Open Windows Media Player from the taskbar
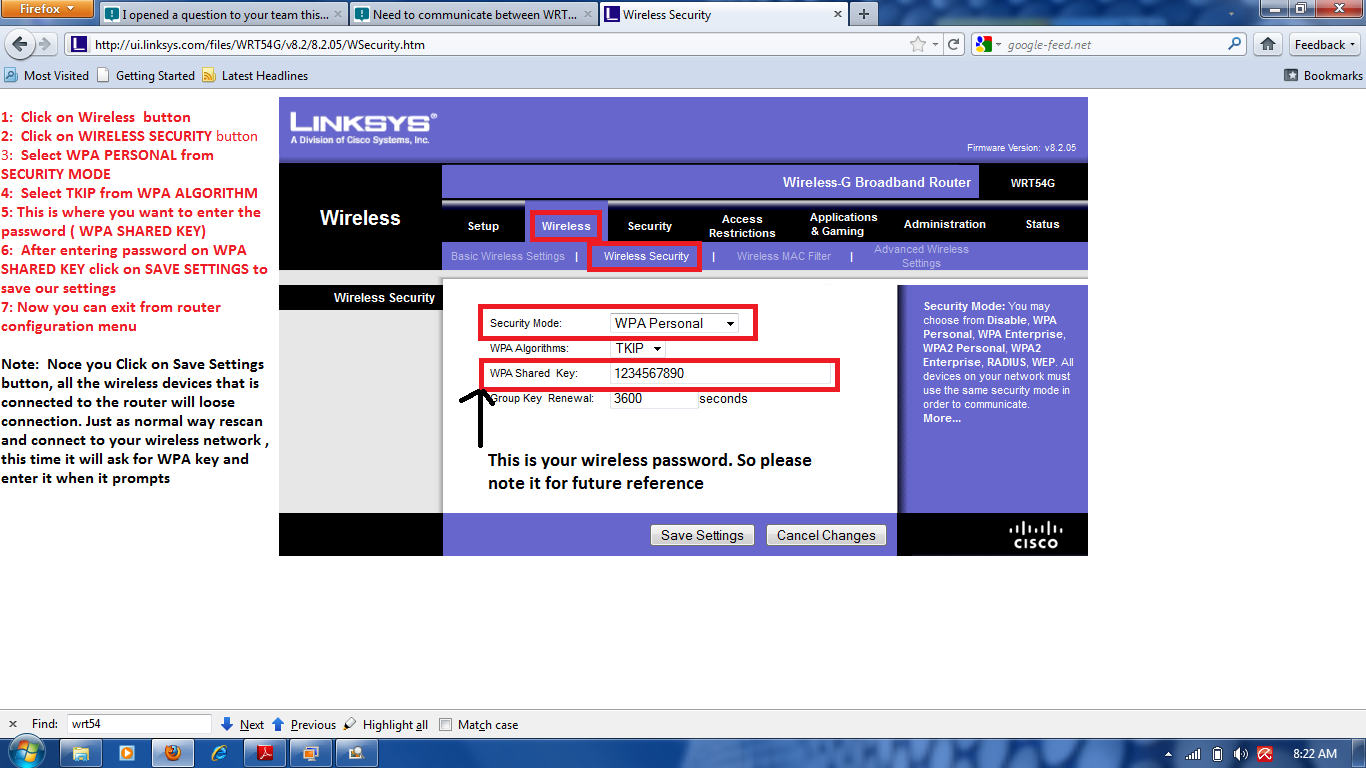The height and width of the screenshot is (768, 1366). pos(127,753)
